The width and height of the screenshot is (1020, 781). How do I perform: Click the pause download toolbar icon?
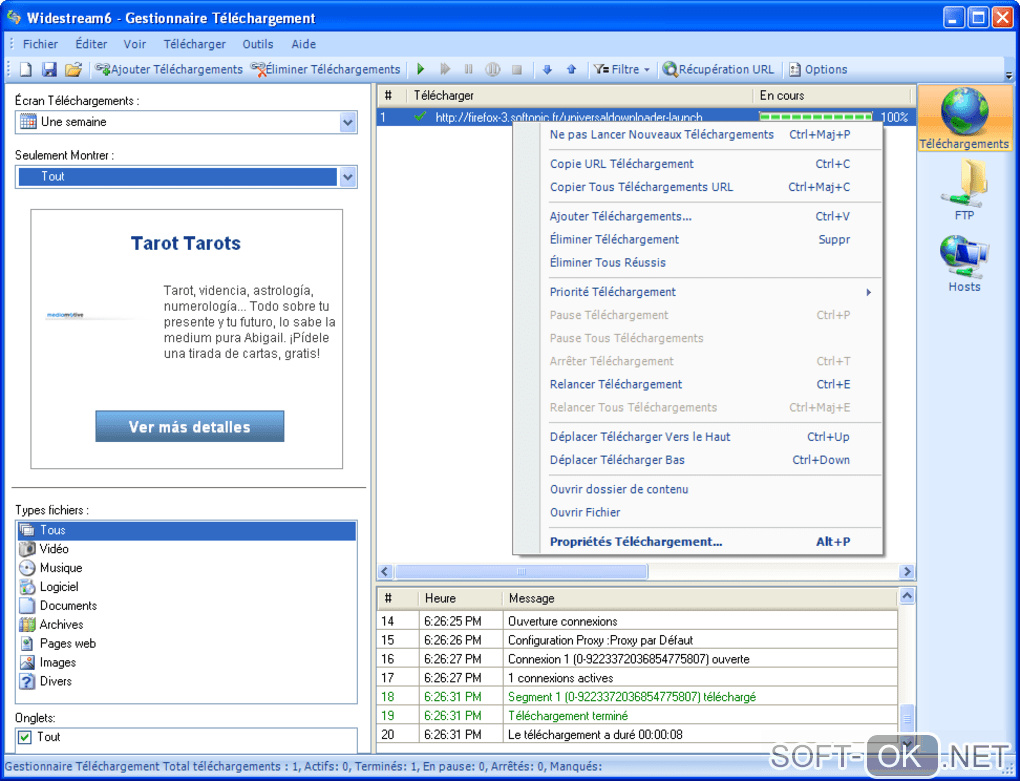468,70
